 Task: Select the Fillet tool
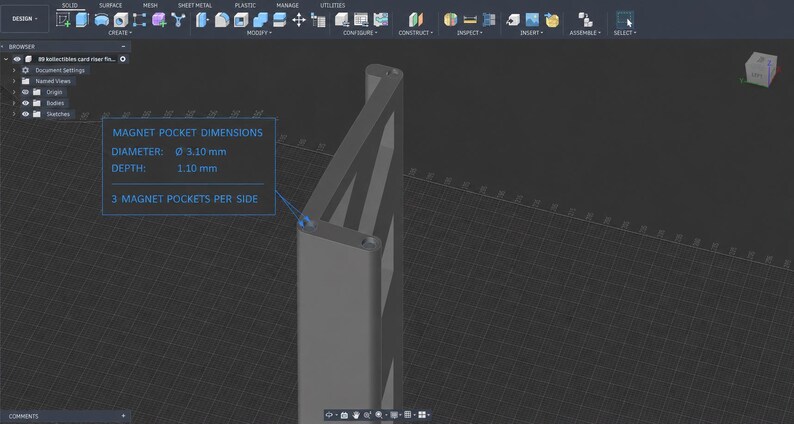221,20
